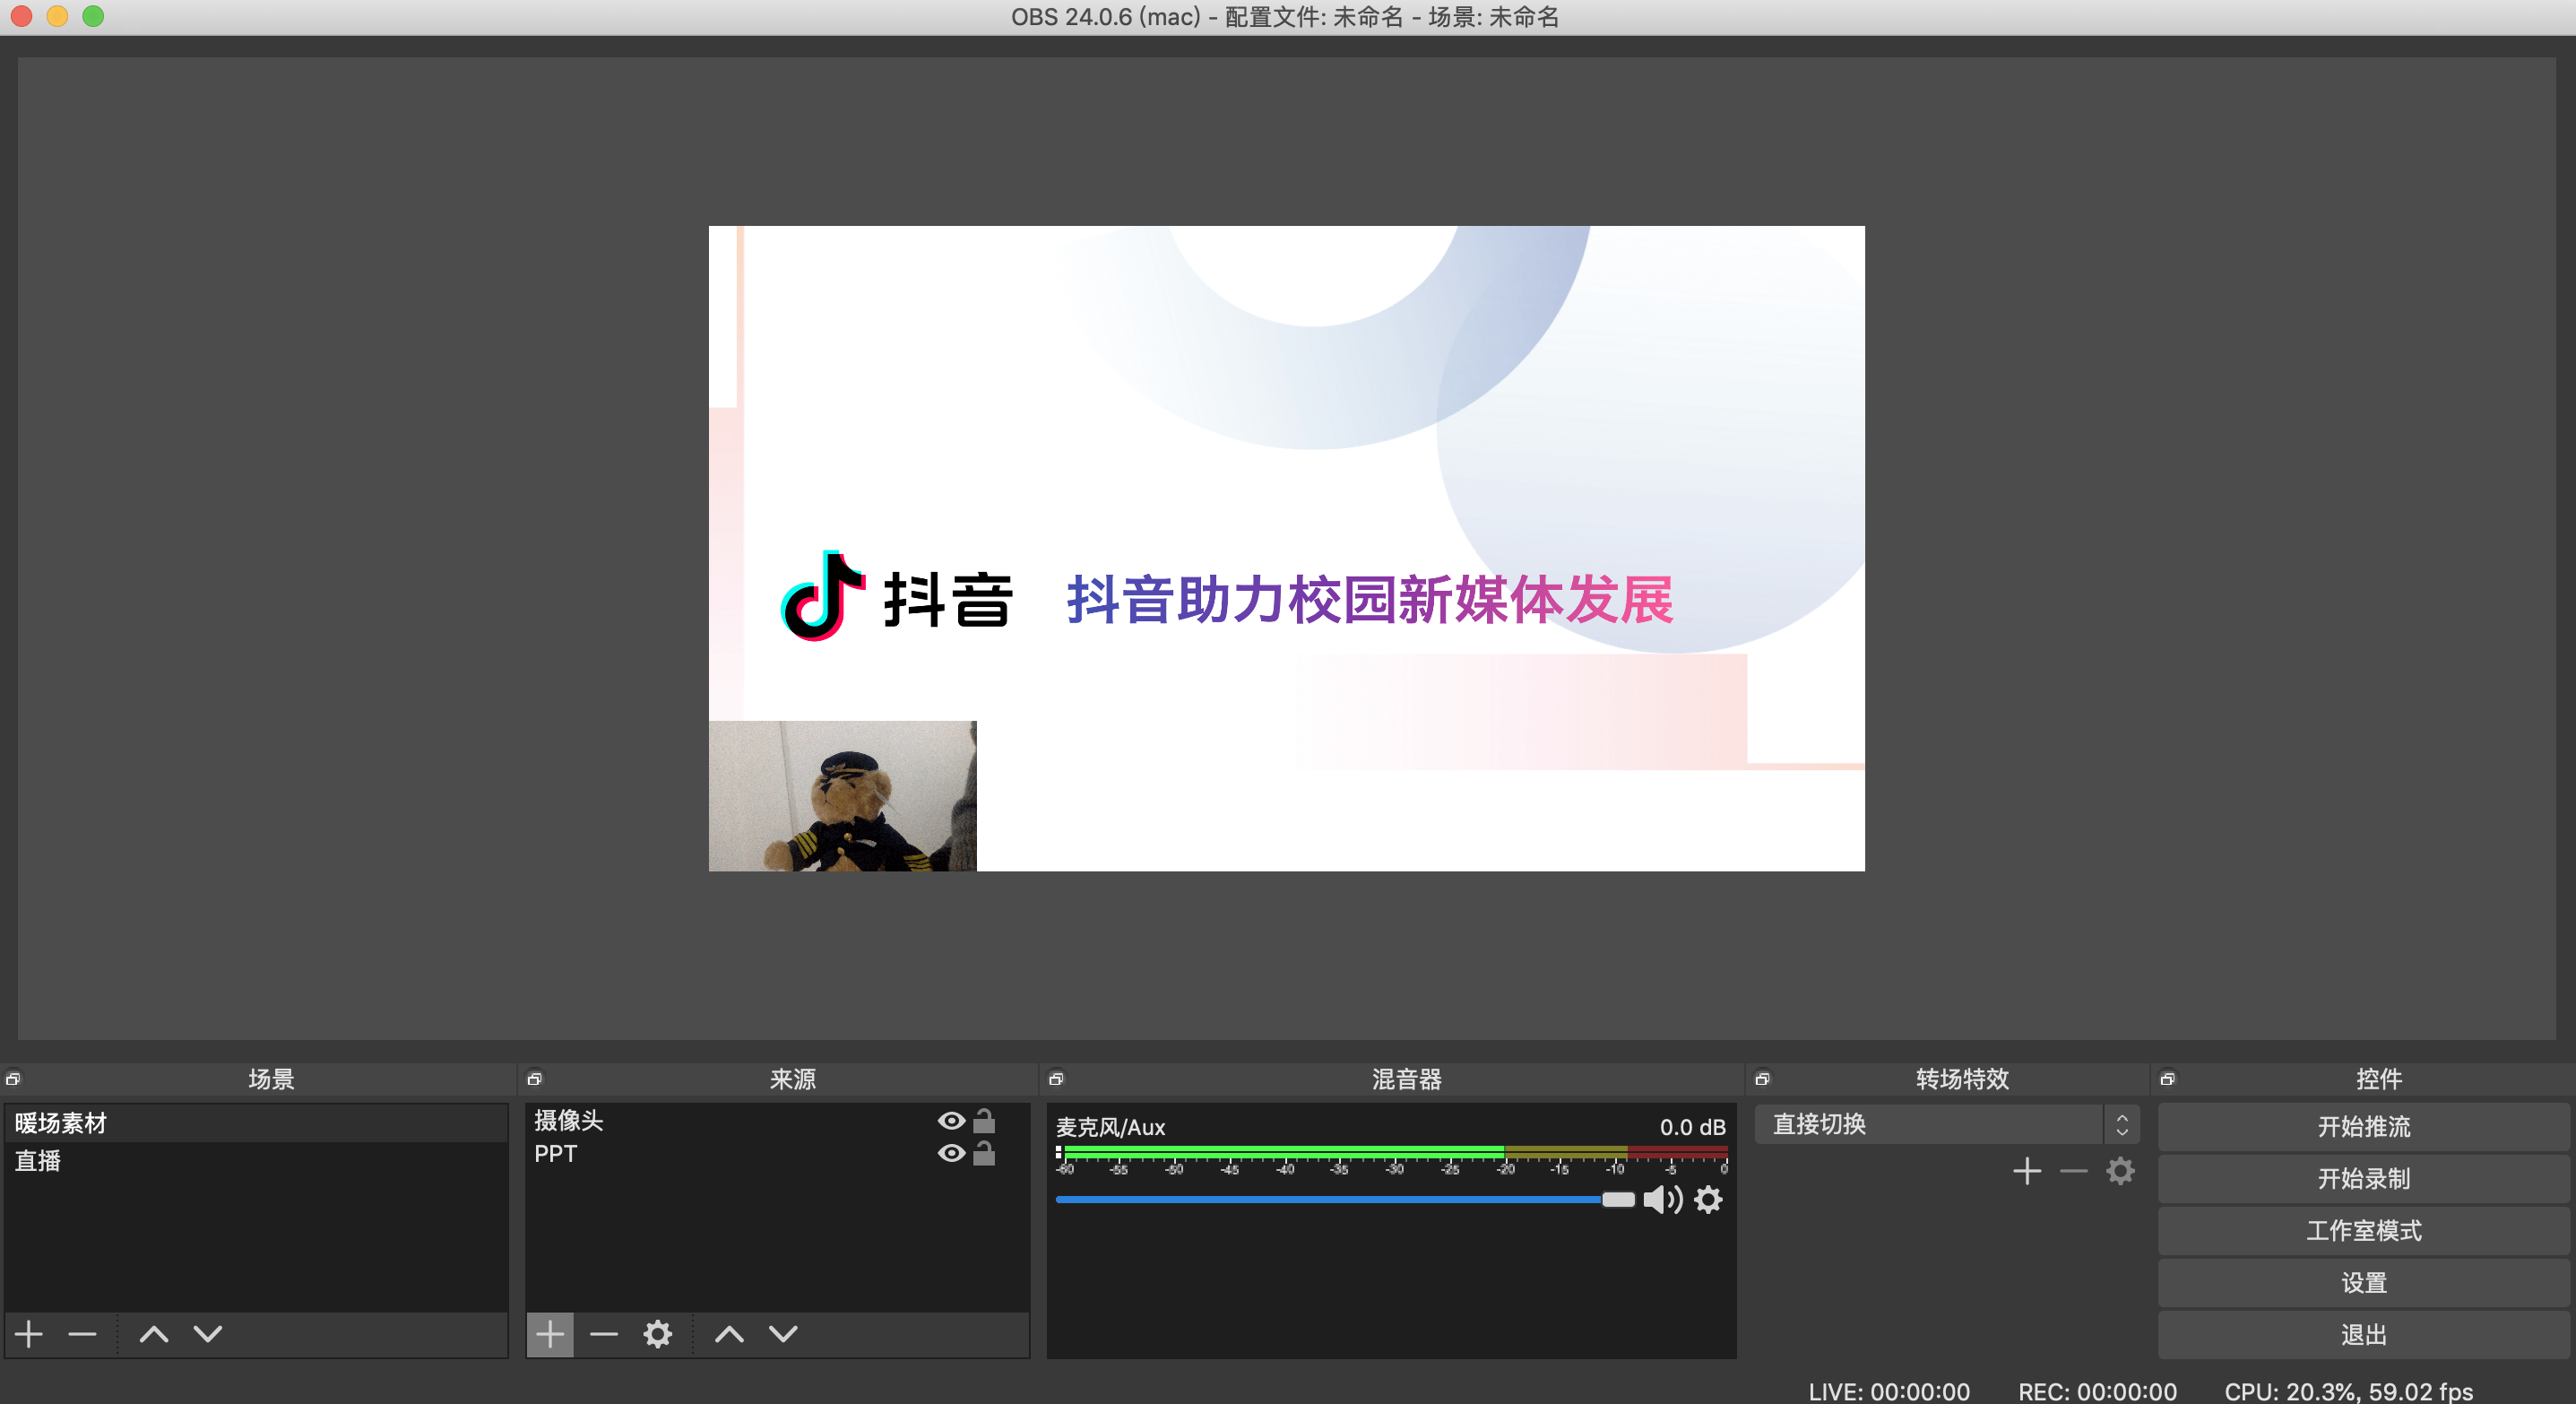This screenshot has height=1404, width=2576.
Task: Open 设置 from the controls panel
Action: tap(2363, 1283)
